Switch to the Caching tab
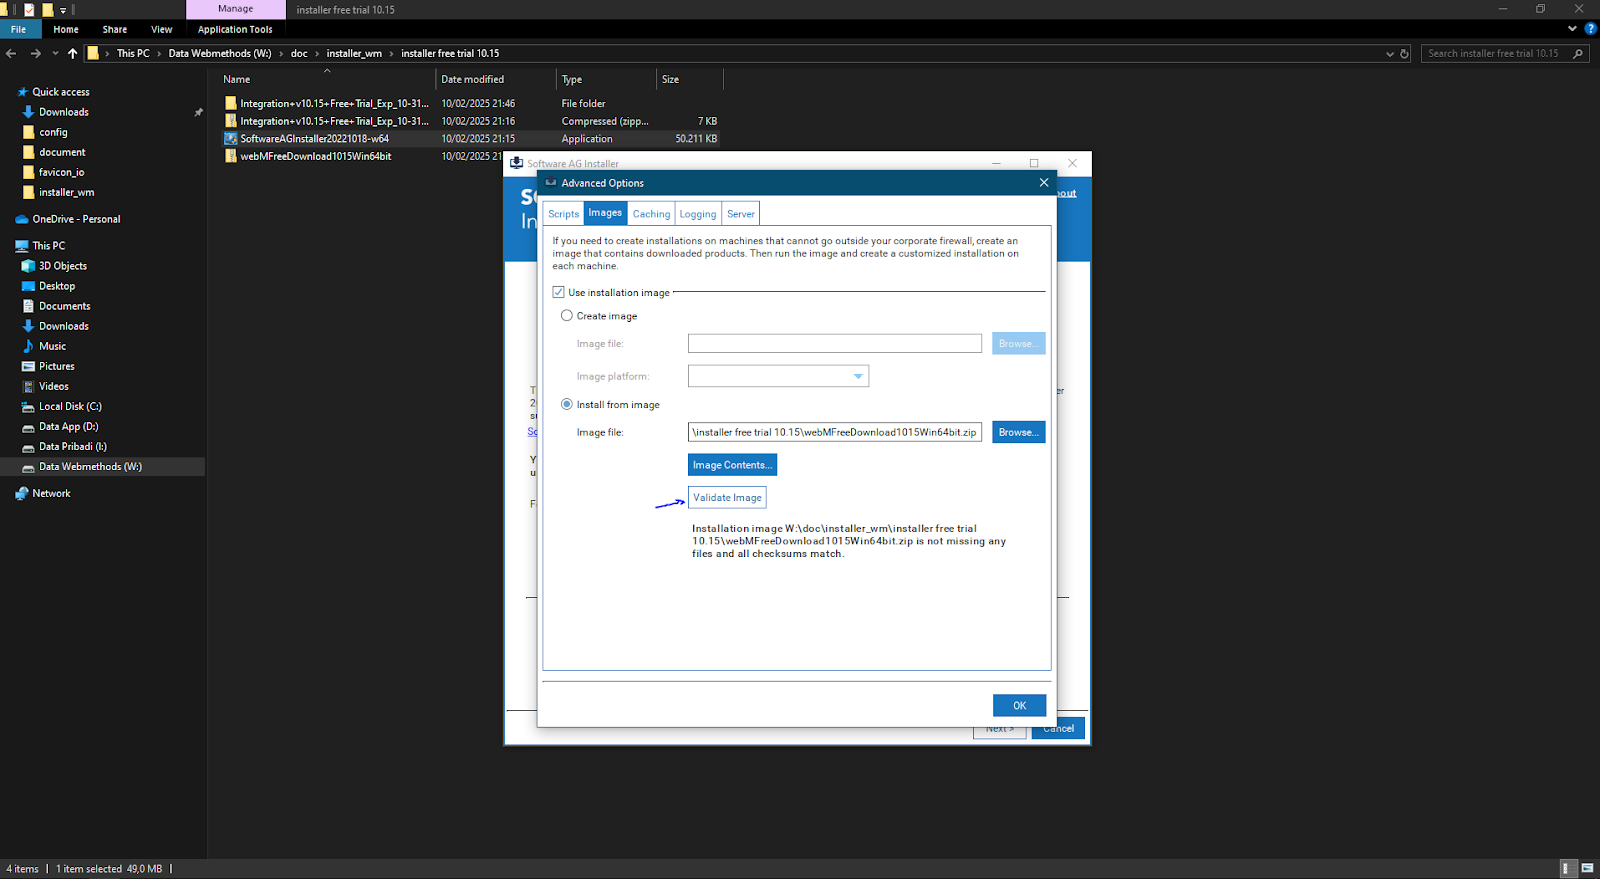Viewport: 1600px width, 879px height. [x=651, y=214]
